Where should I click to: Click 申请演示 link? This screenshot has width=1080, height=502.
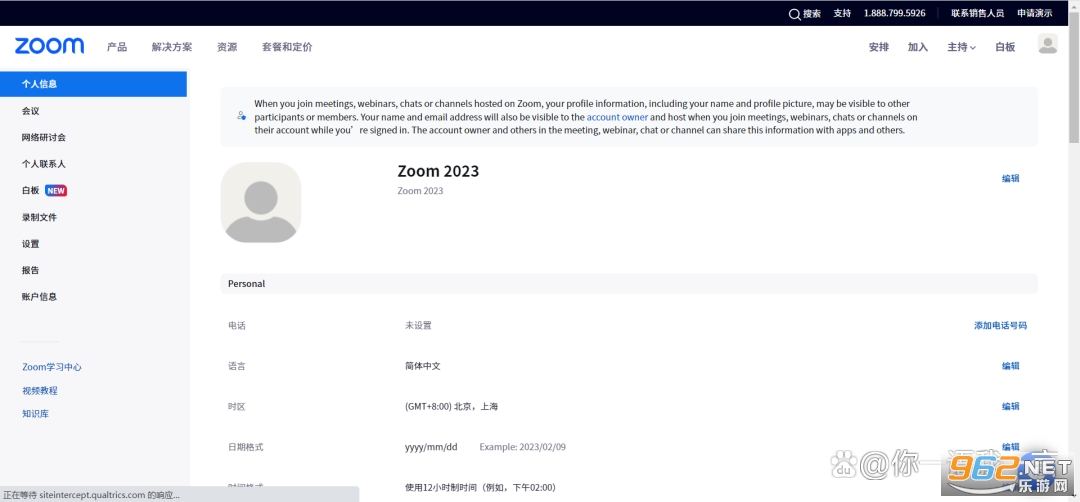point(1035,13)
